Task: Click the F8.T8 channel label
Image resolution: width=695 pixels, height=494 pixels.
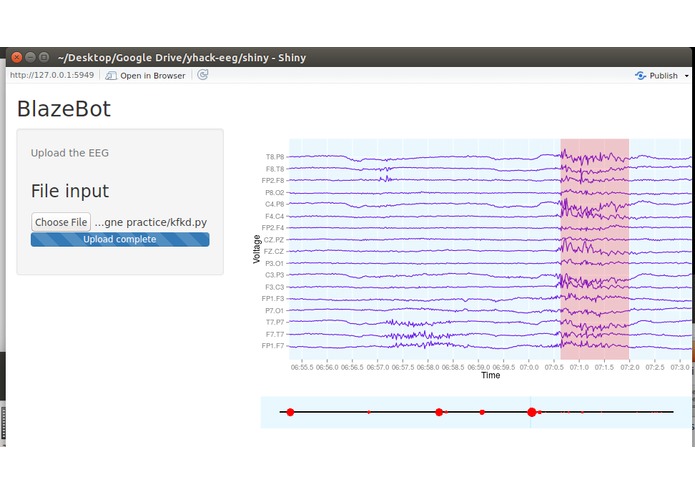Action: pyautogui.click(x=275, y=169)
